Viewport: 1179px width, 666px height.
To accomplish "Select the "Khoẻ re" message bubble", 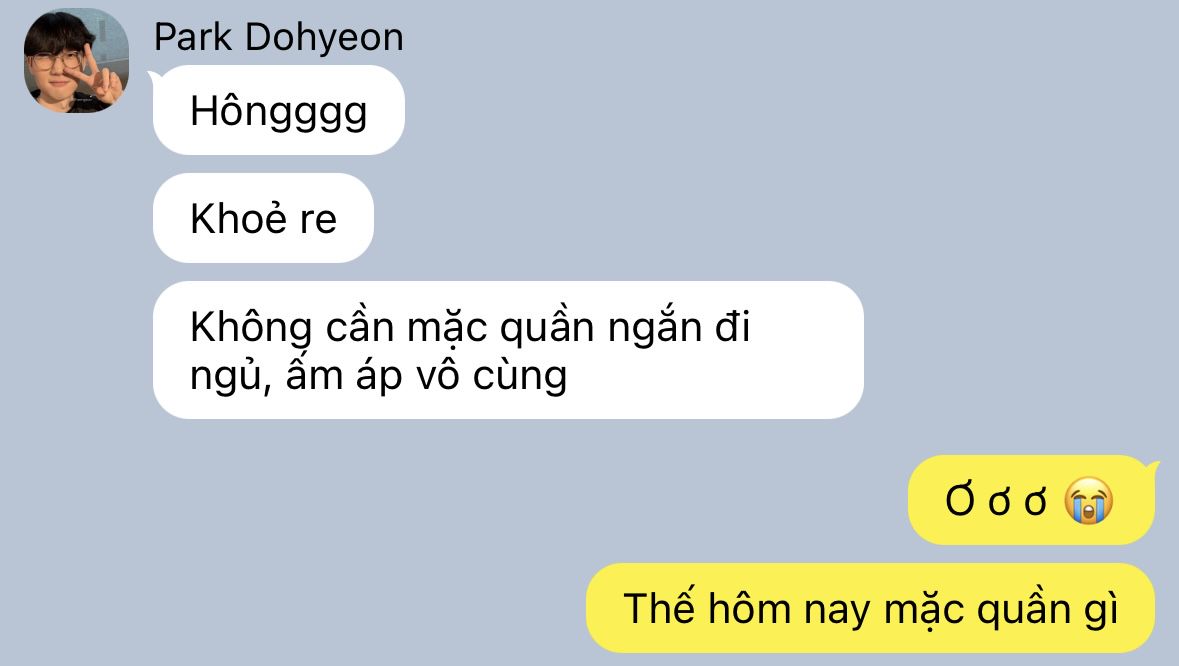I will pyautogui.click(x=263, y=218).
